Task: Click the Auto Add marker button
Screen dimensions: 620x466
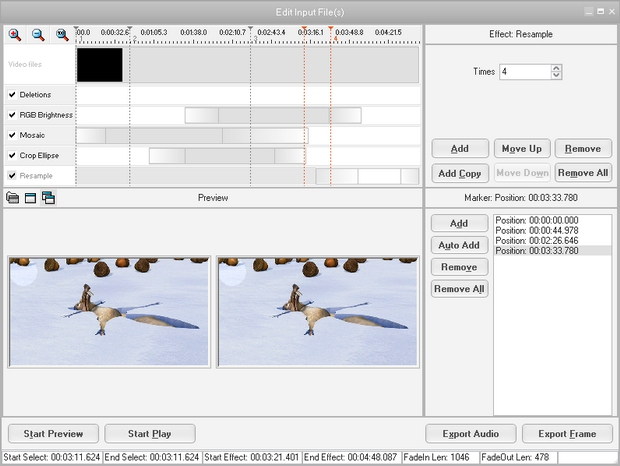Action: pos(459,245)
